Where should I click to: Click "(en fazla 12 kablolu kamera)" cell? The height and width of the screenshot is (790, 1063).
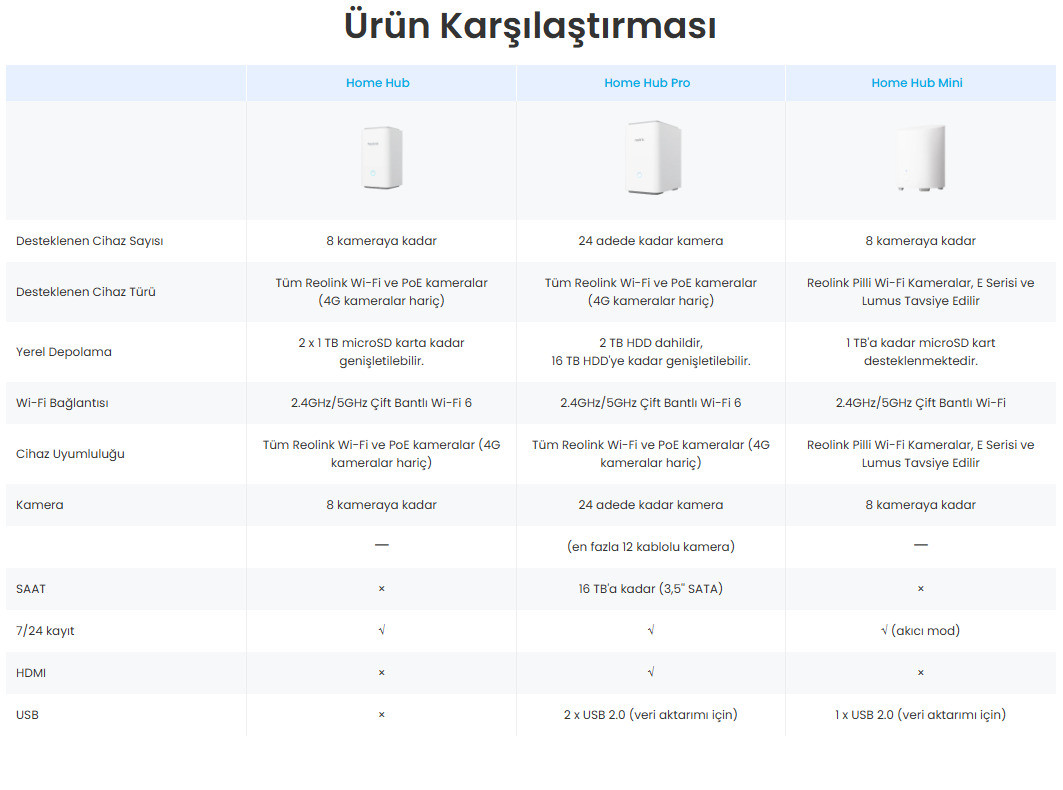click(651, 547)
